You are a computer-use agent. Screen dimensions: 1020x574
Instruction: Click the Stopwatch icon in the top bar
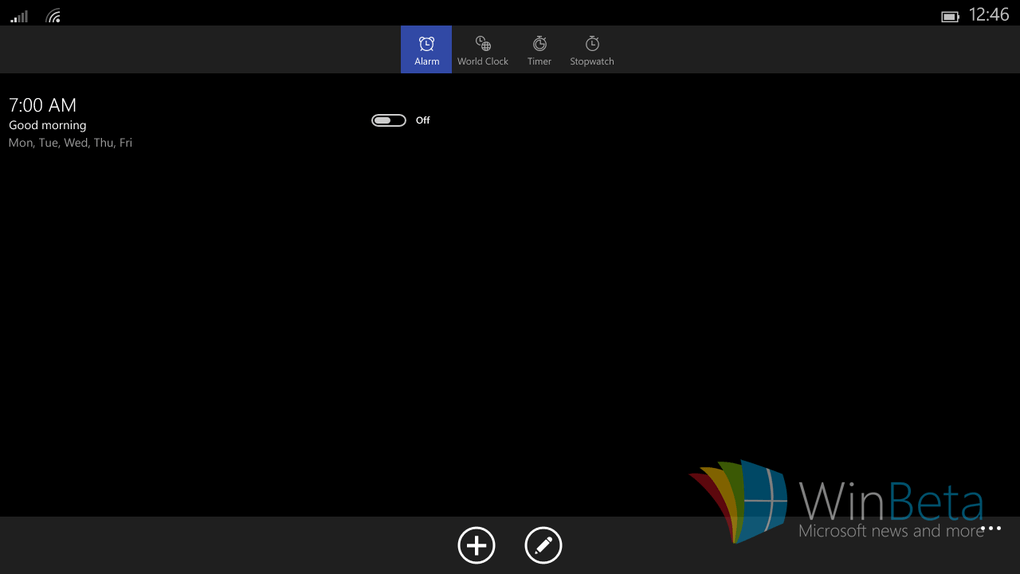click(592, 43)
